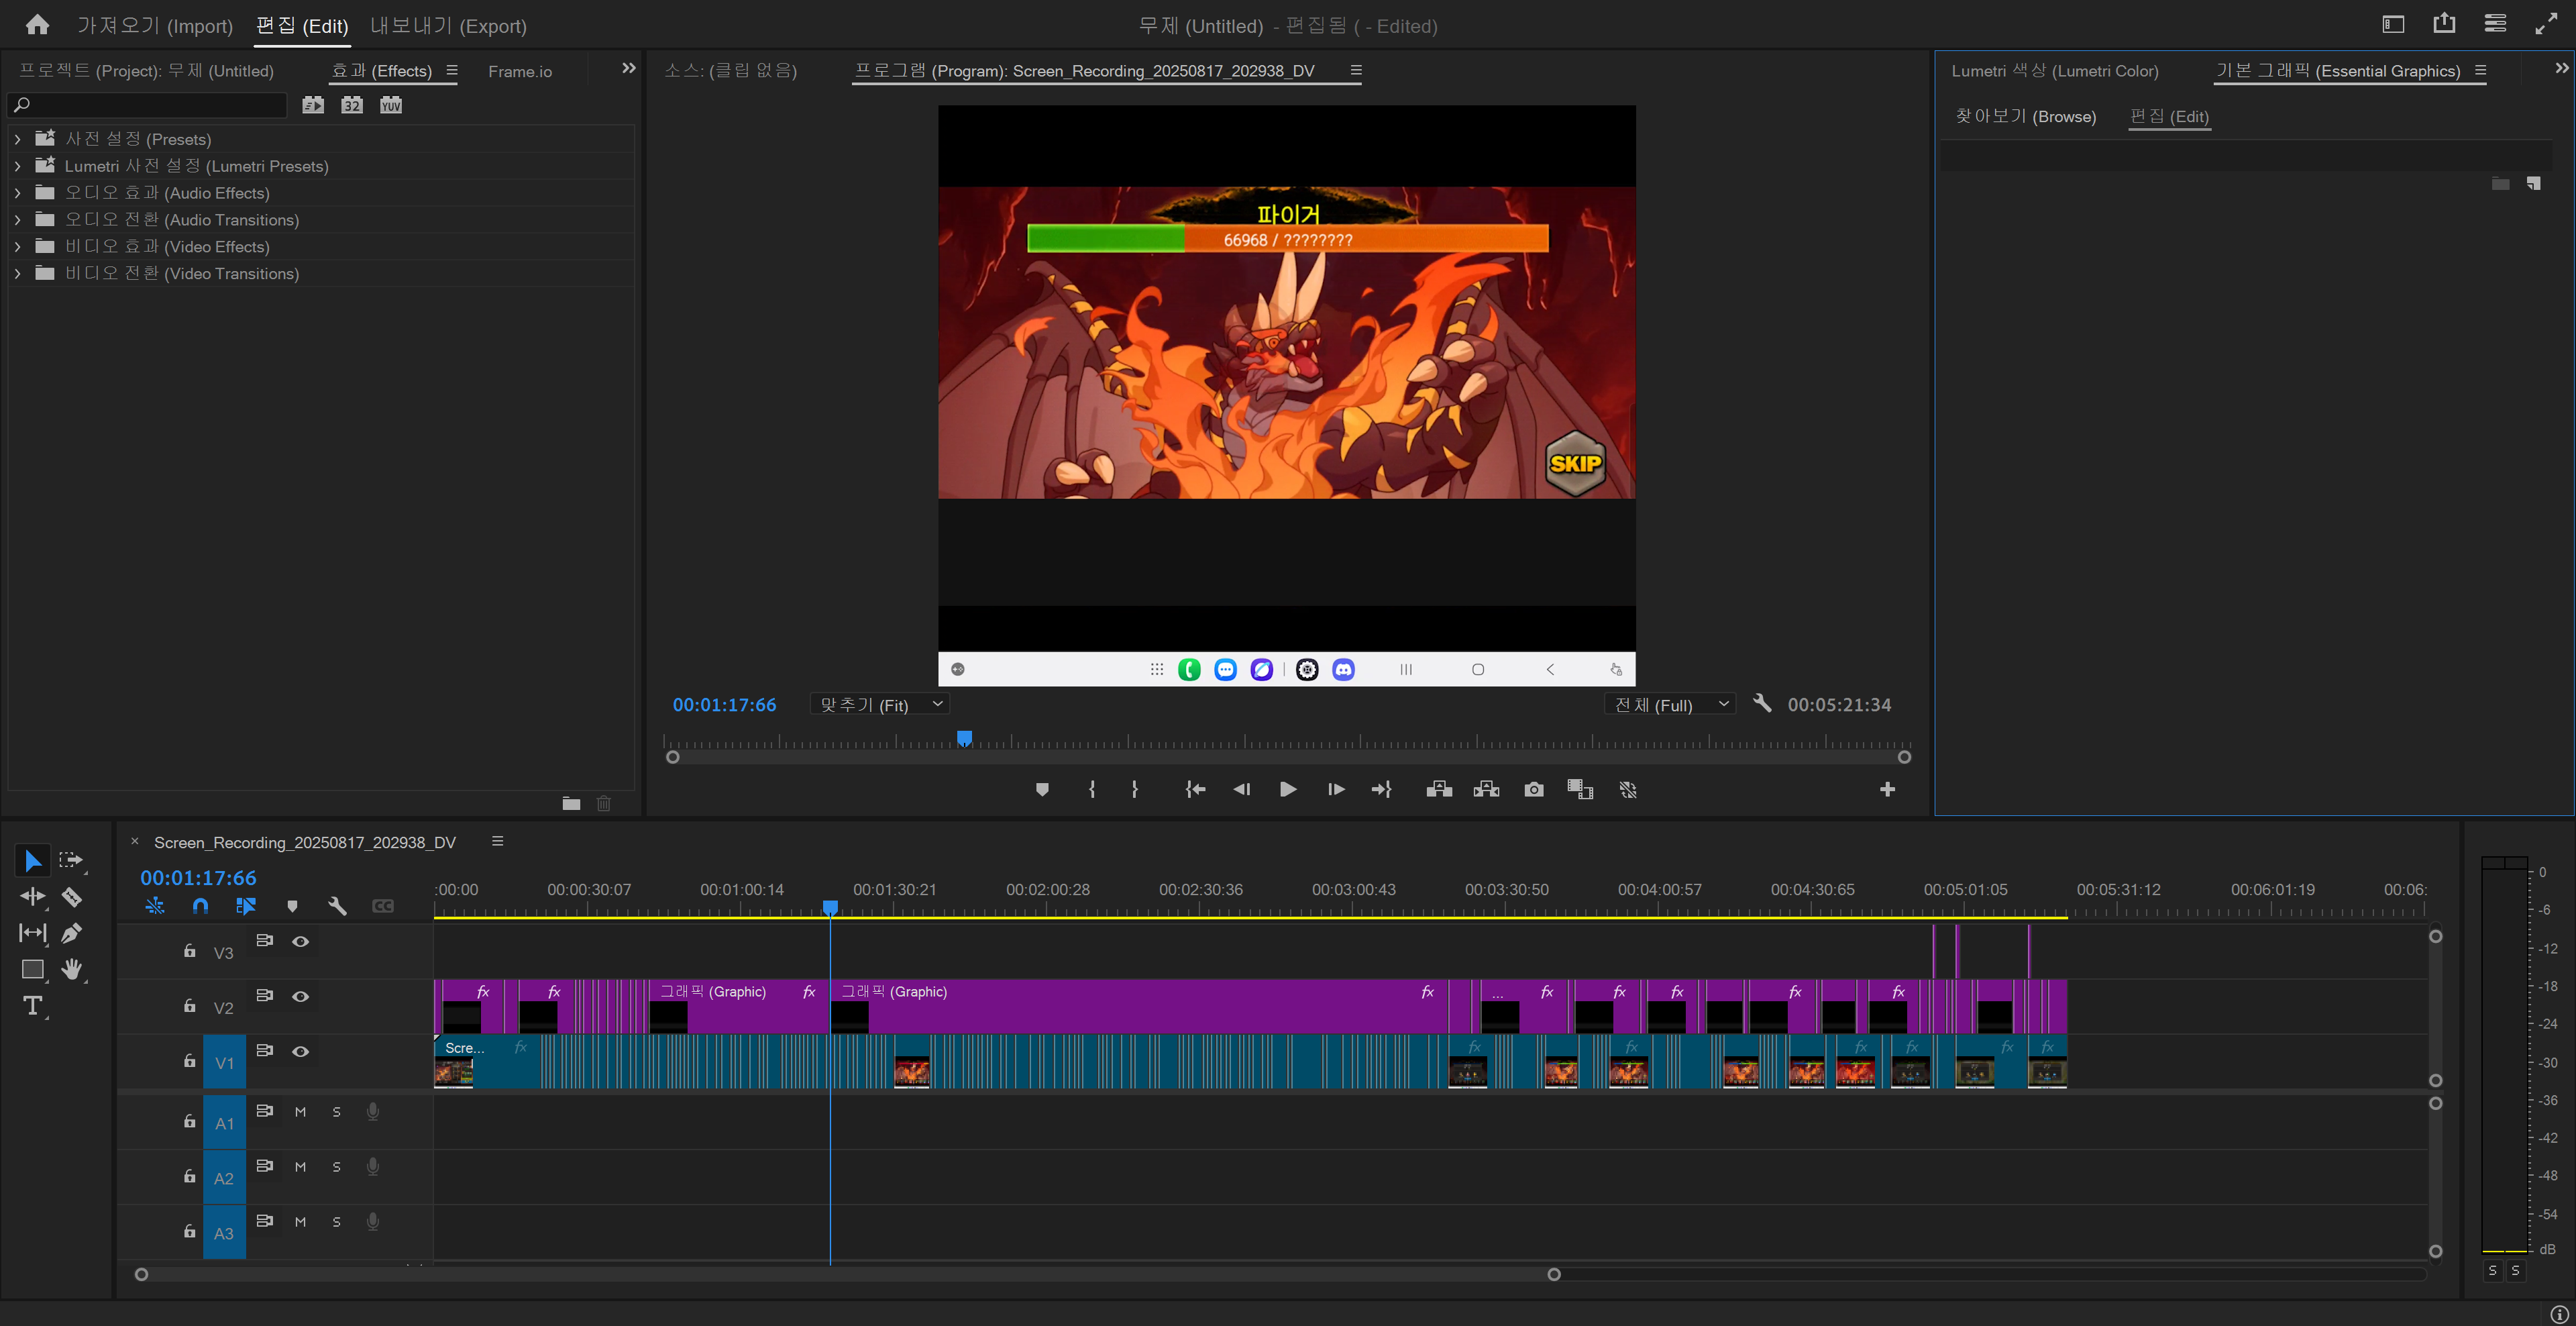Open Quick Export share icon

point(2444,24)
